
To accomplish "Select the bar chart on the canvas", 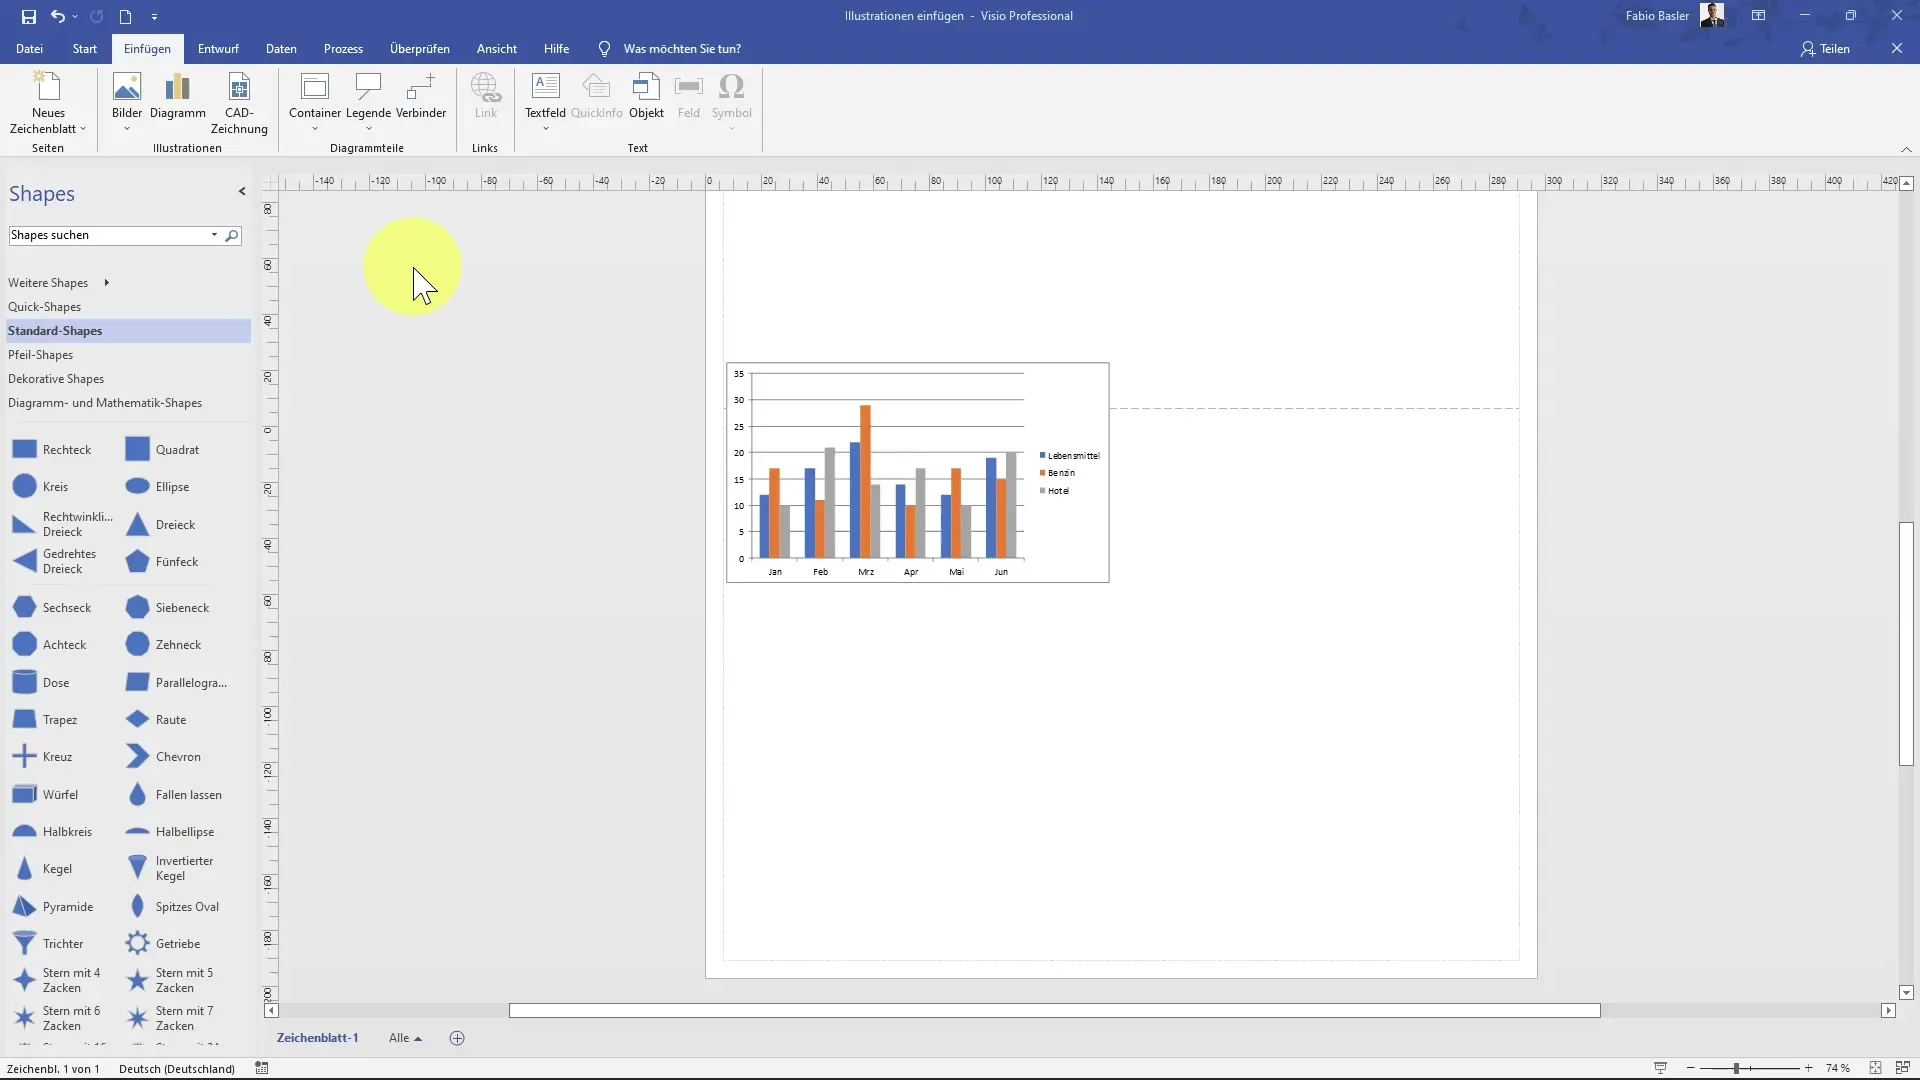I will (917, 472).
